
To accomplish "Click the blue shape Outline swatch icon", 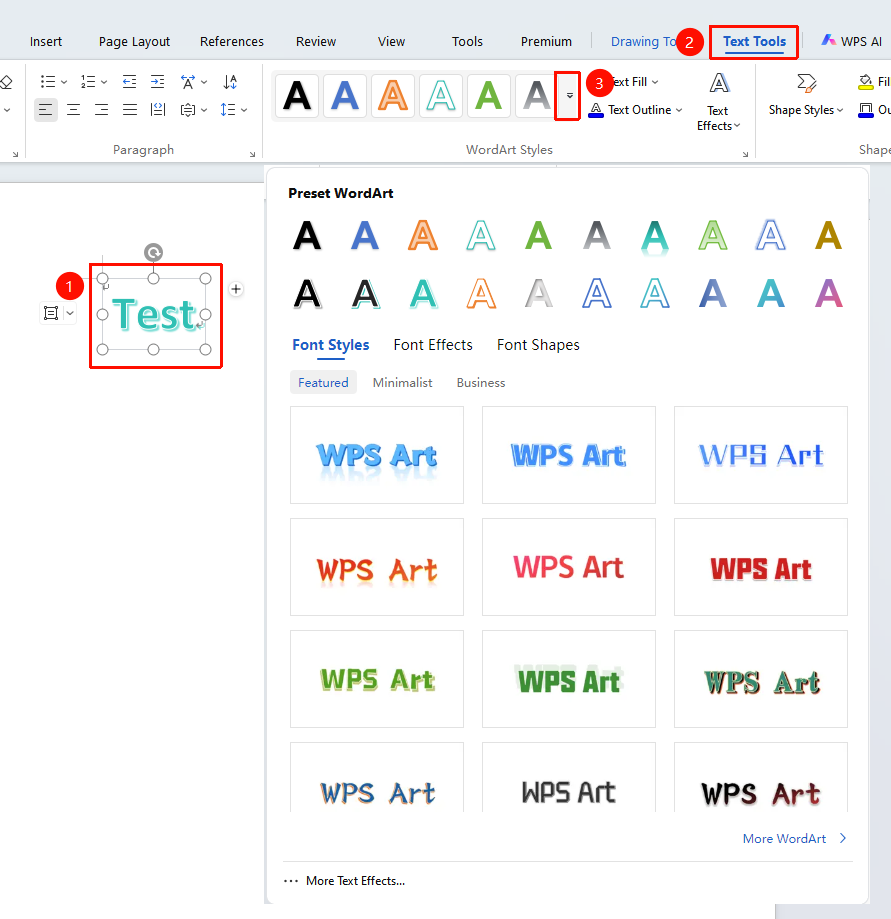I will click(x=865, y=110).
